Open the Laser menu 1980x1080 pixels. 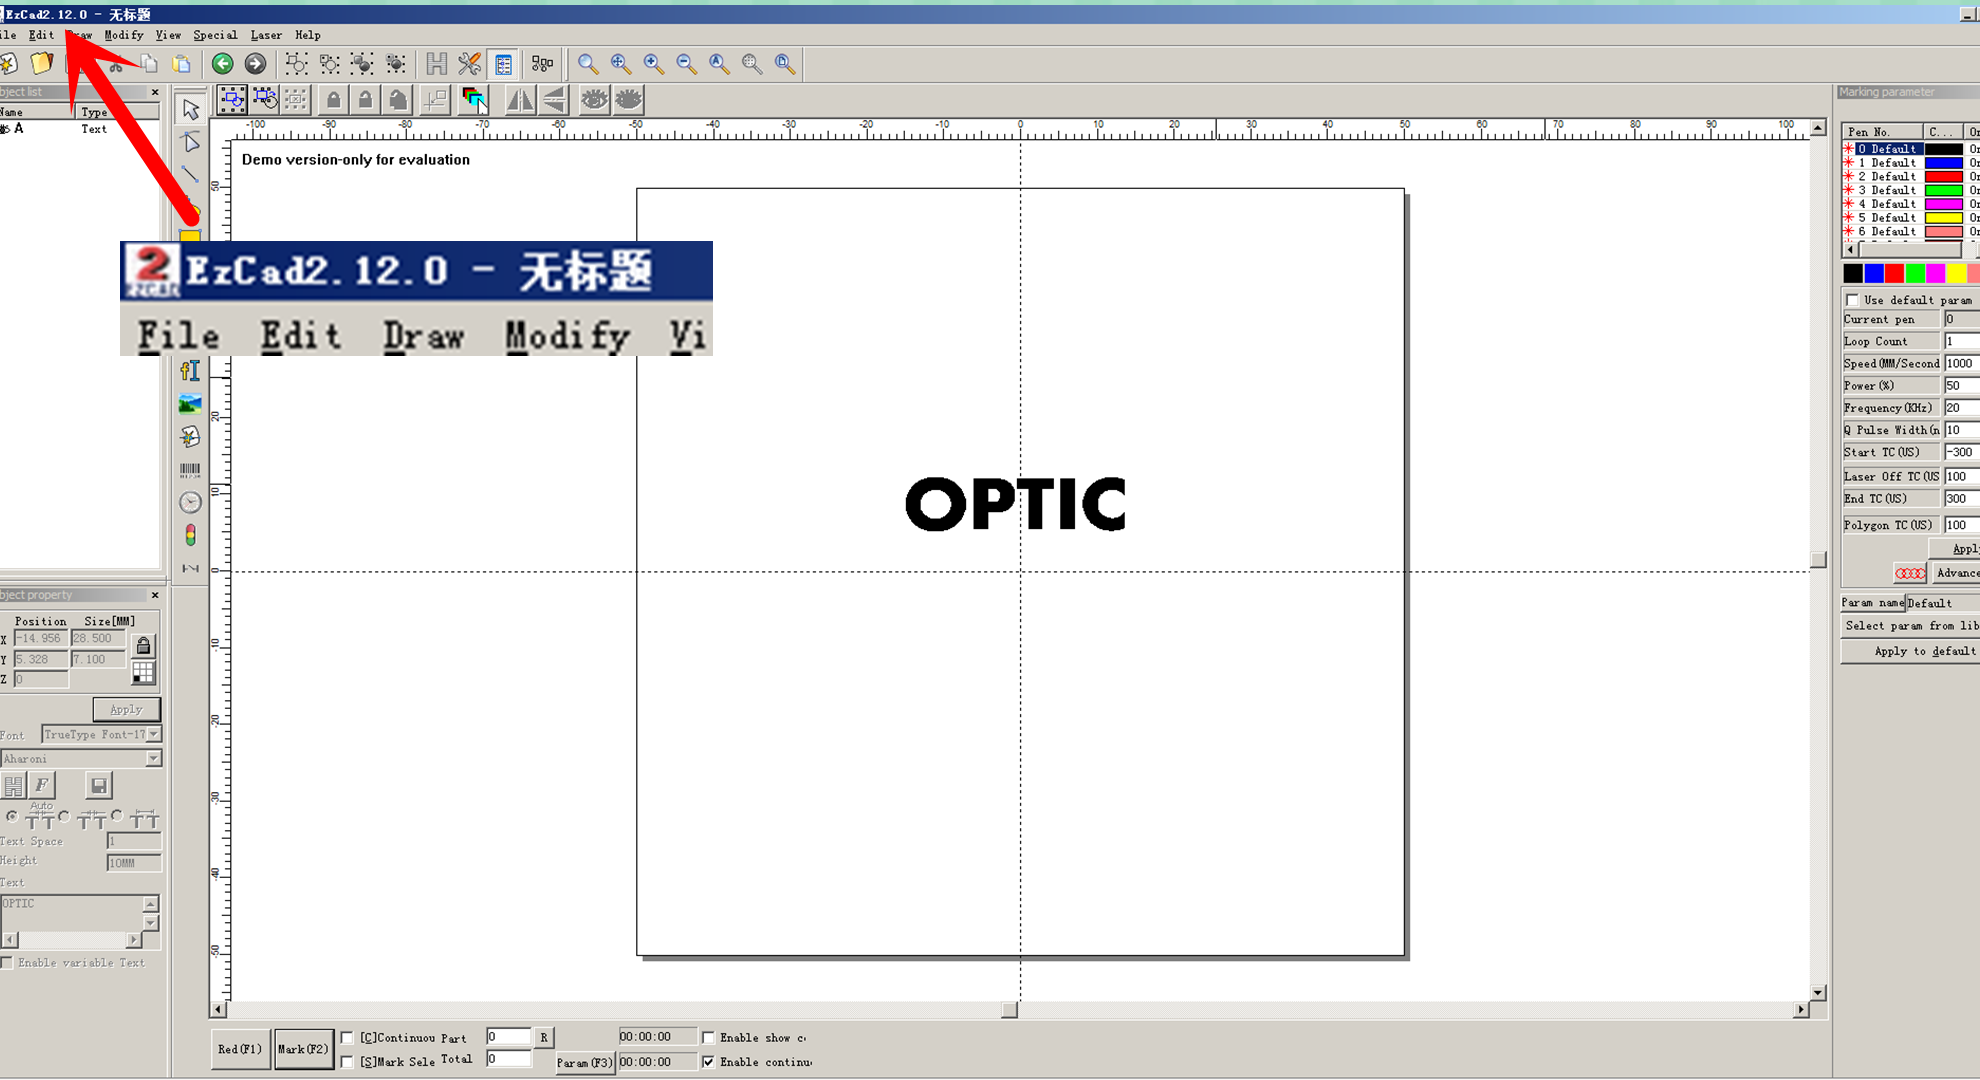[265, 35]
